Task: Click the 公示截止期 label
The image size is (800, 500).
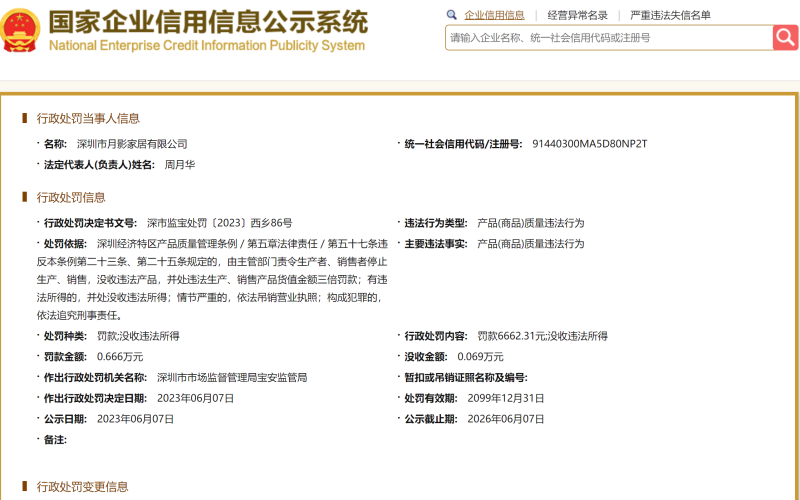Action: [431, 419]
